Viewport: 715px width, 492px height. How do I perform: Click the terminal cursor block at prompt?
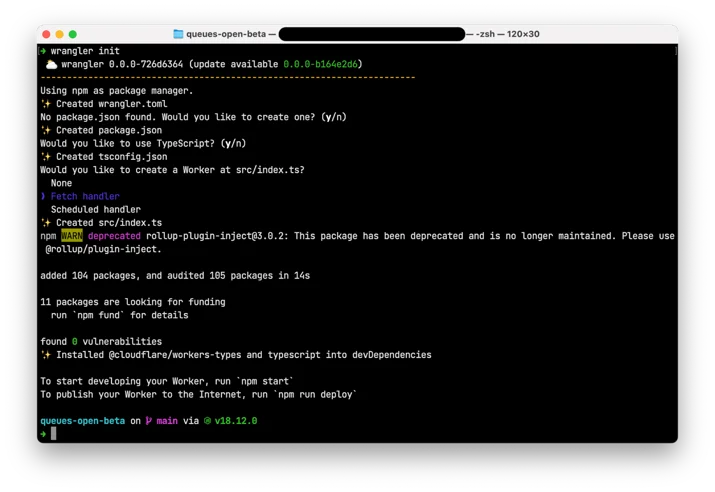(x=54, y=434)
